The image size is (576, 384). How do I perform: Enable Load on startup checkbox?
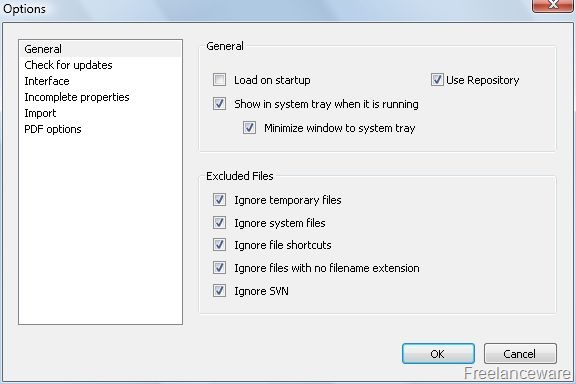pyautogui.click(x=219, y=80)
